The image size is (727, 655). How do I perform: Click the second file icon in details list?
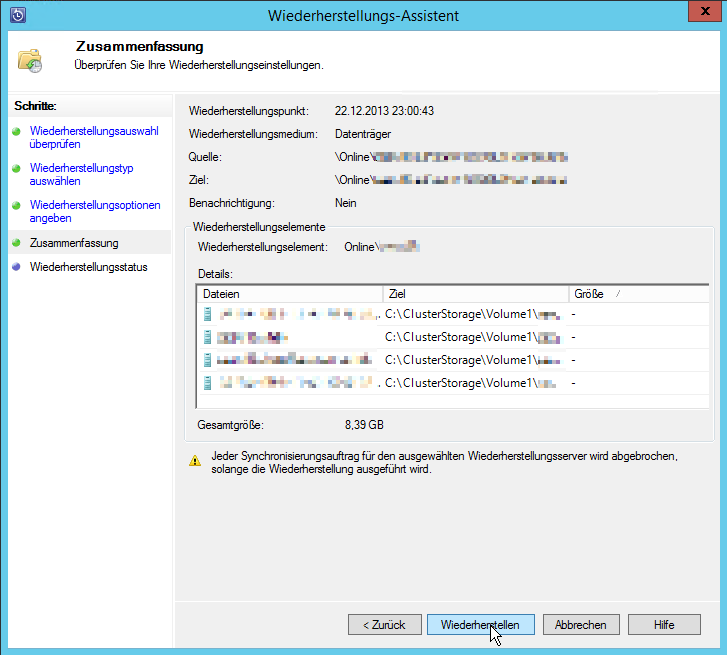208,337
